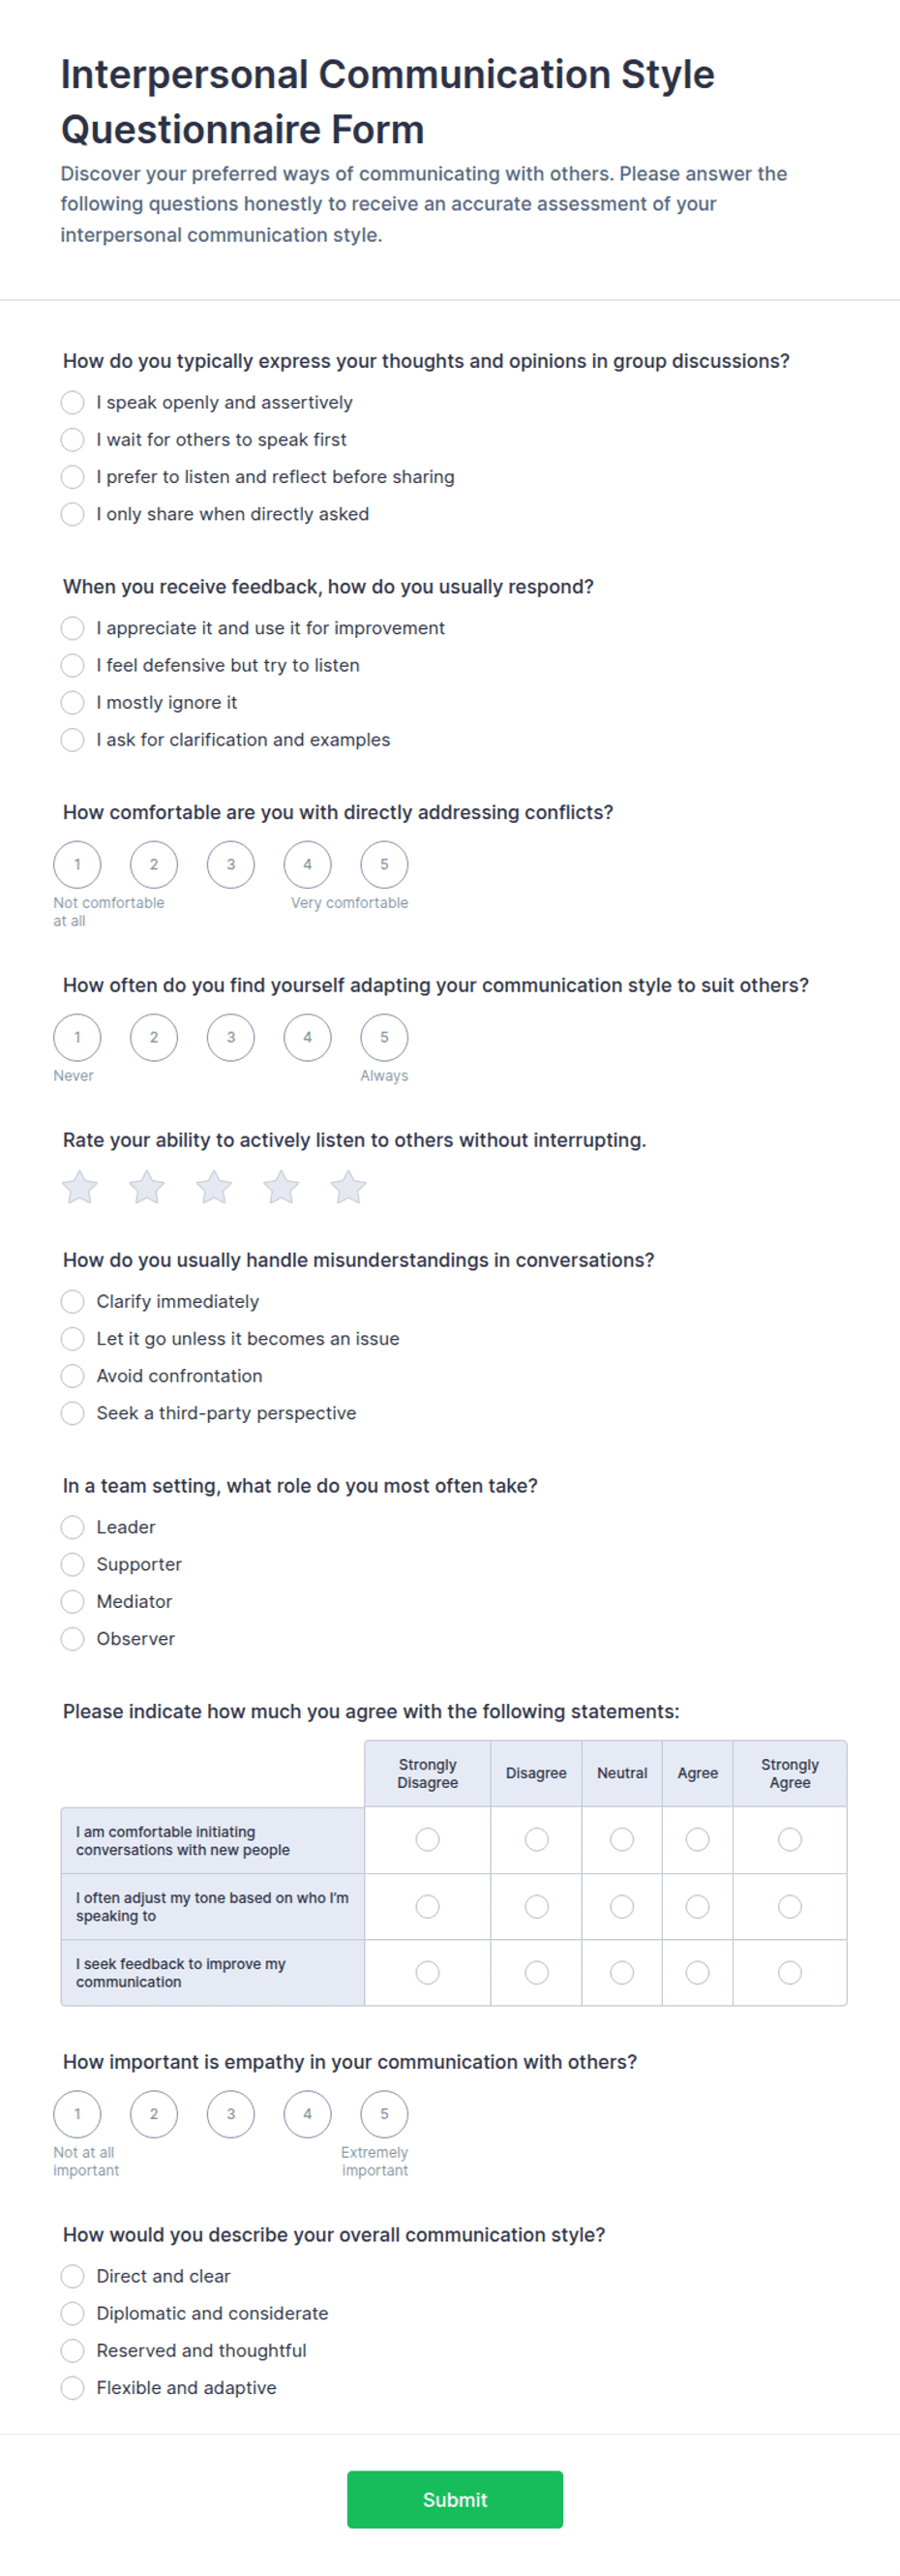Mark Disagree for seeking feedback statement
The width and height of the screenshot is (900, 2576).
tap(537, 1972)
